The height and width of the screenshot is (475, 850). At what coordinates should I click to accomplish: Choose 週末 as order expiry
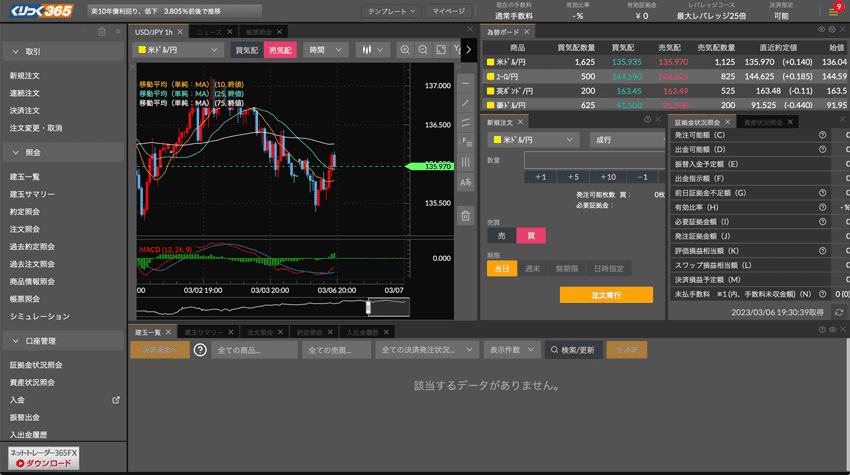[533, 269]
